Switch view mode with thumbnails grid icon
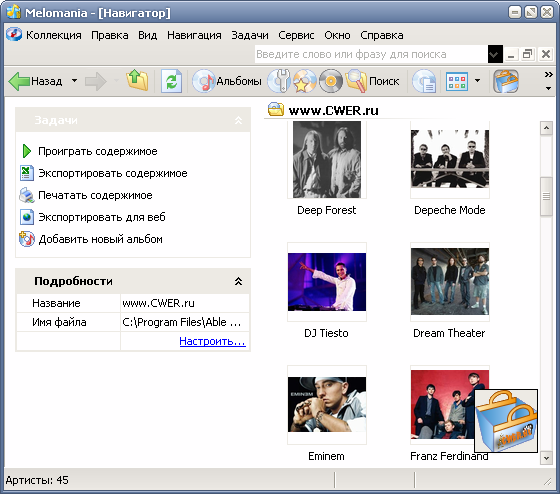The width and height of the screenshot is (560, 494). 457,81
